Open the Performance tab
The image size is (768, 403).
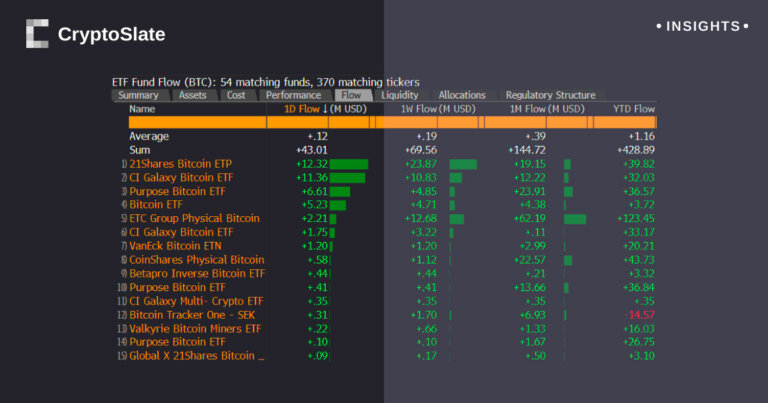click(293, 95)
